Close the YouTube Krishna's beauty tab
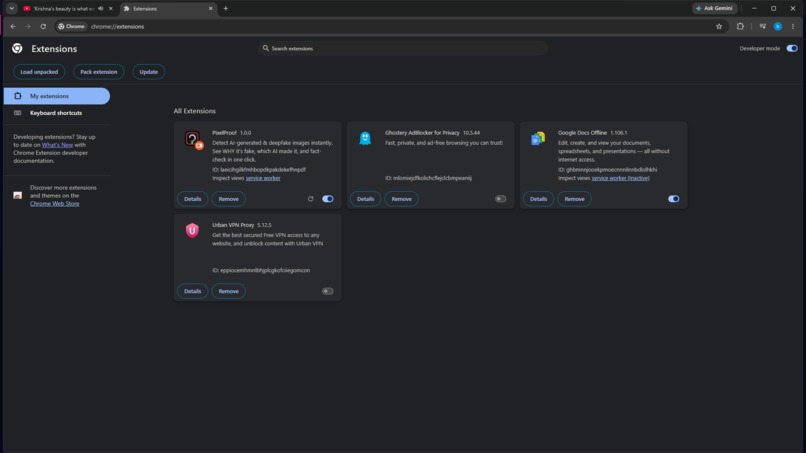The width and height of the screenshot is (806, 453). (x=111, y=9)
